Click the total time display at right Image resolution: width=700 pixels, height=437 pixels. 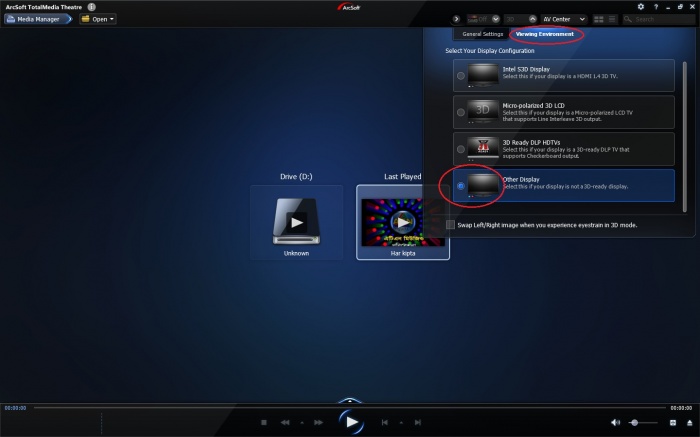click(x=681, y=408)
